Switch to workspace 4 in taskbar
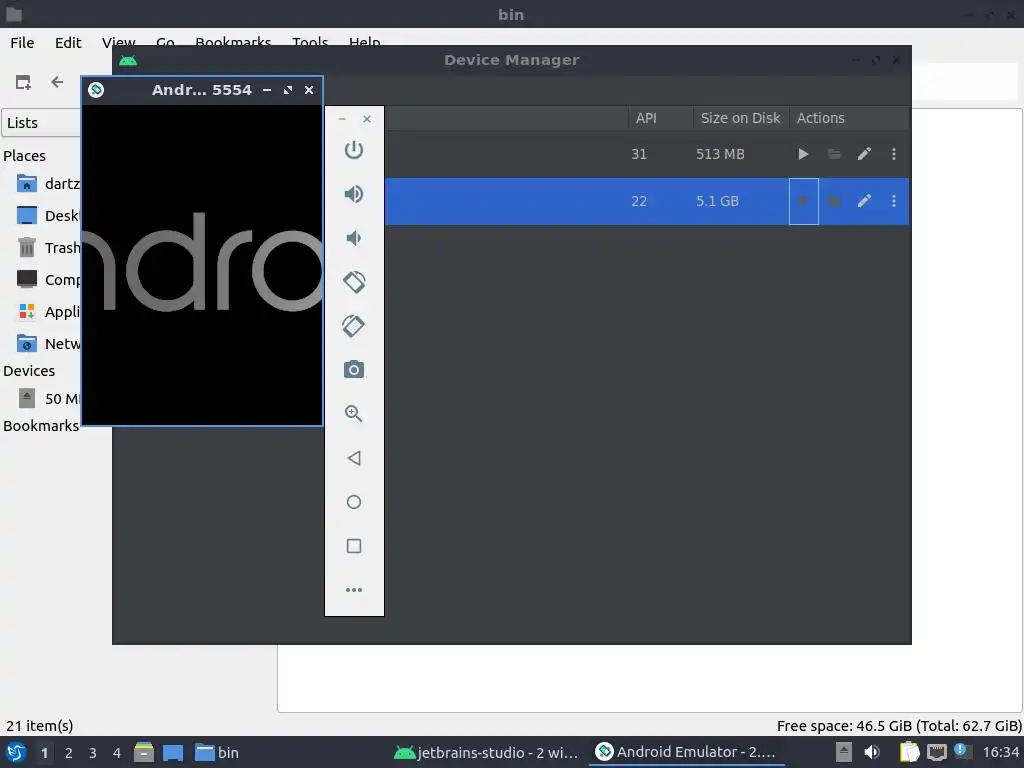Viewport: 1024px width, 768px height. (116, 753)
